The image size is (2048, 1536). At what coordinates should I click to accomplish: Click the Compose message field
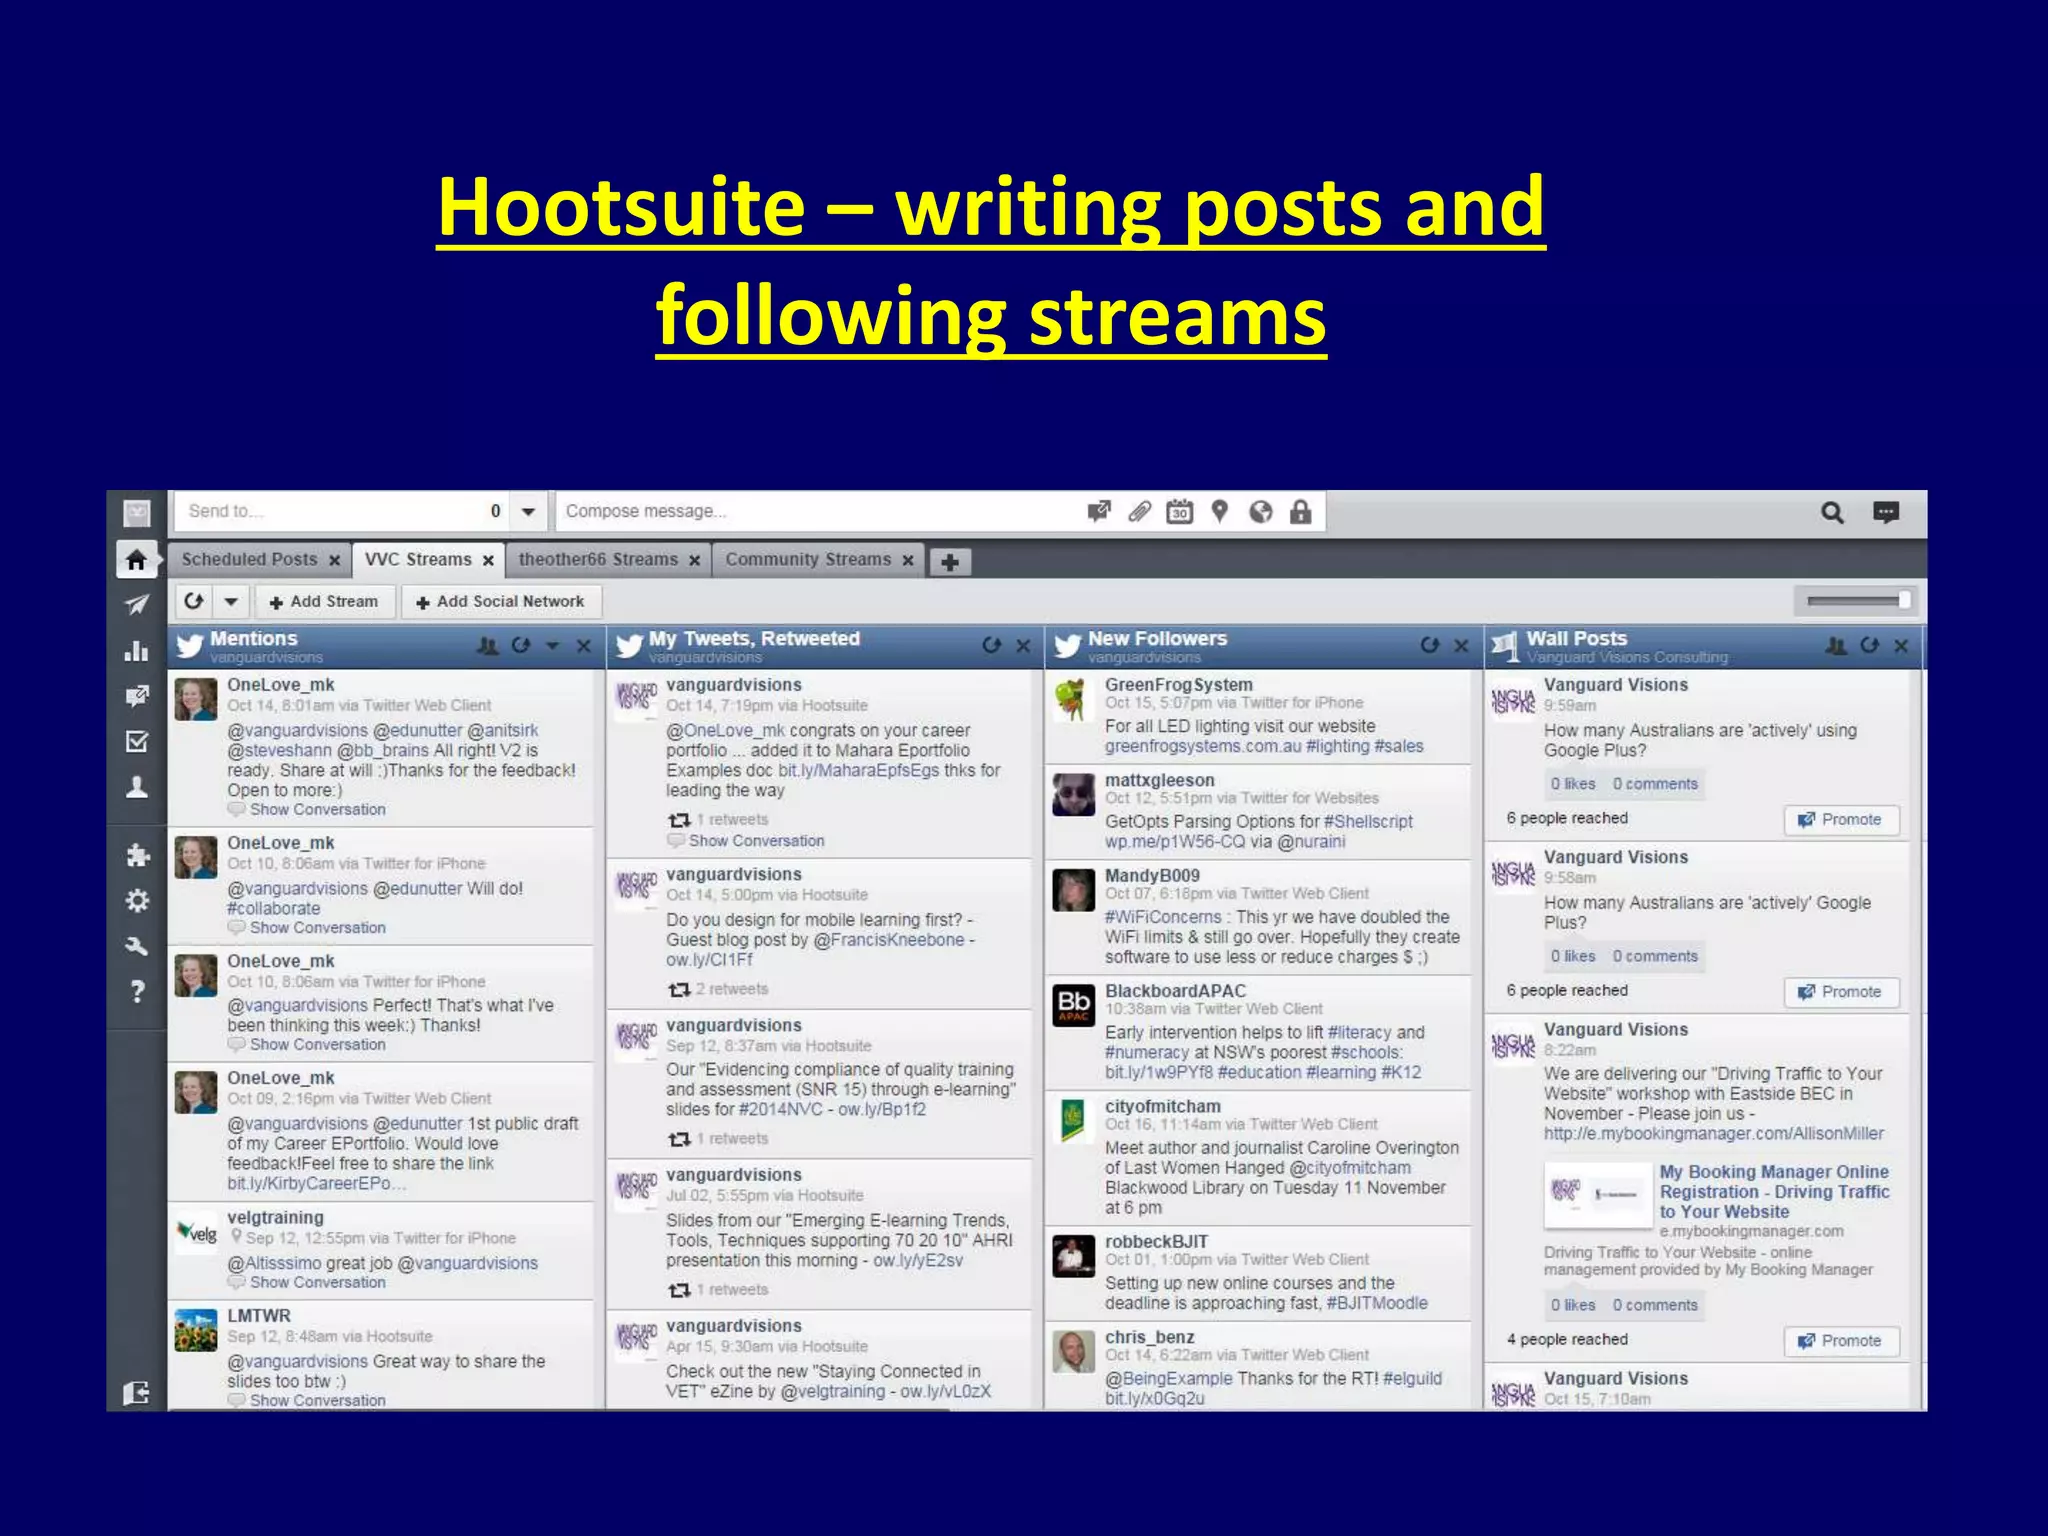tap(820, 512)
